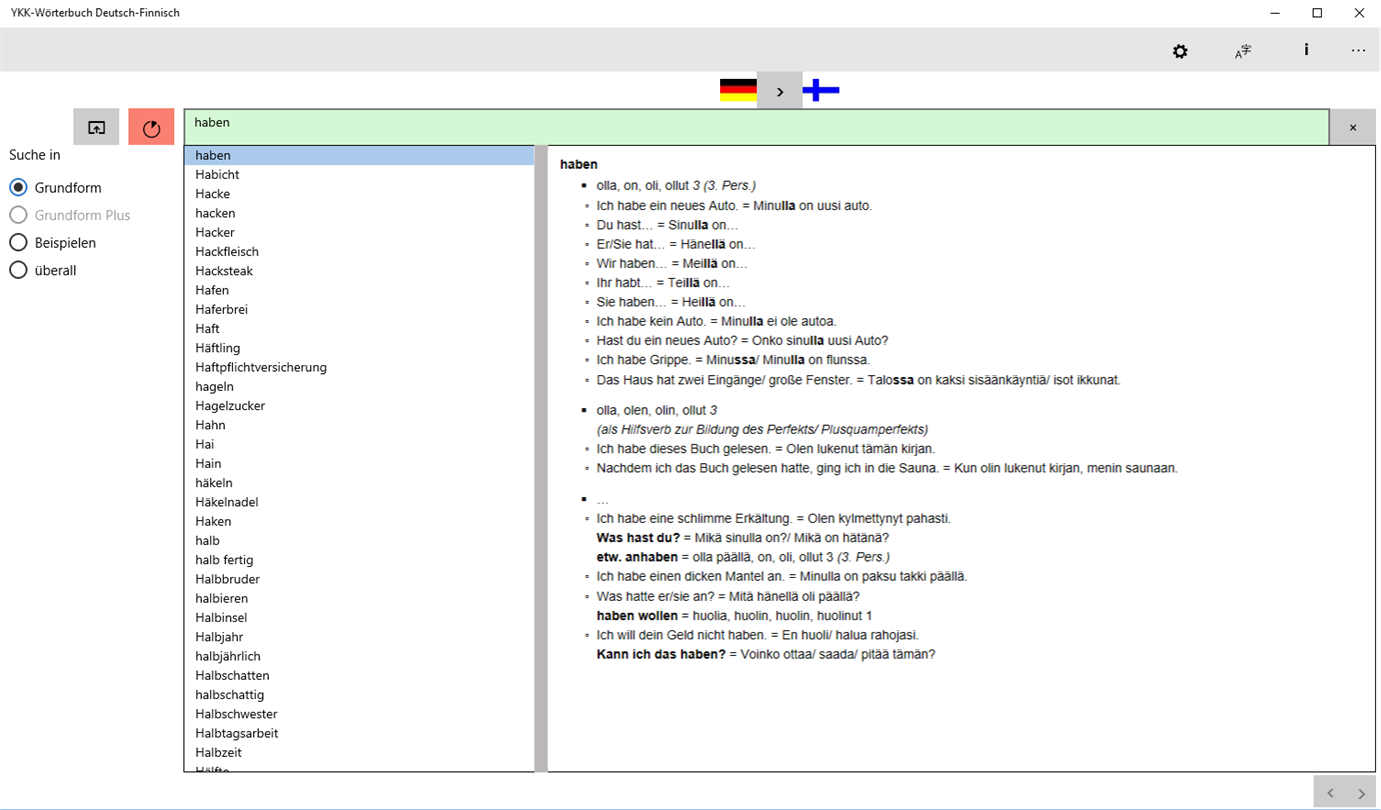Select halb in the word list
This screenshot has width=1381, height=810.
[x=360, y=540]
